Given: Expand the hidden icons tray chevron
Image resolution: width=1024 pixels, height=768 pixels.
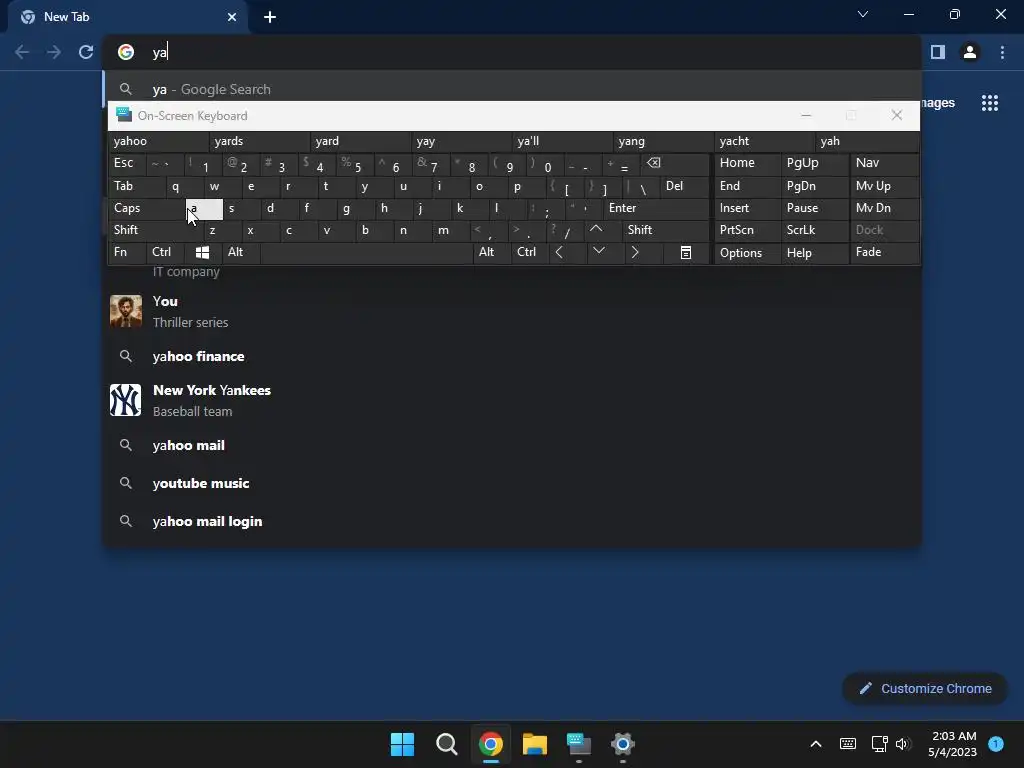Looking at the screenshot, I should pyautogui.click(x=816, y=744).
